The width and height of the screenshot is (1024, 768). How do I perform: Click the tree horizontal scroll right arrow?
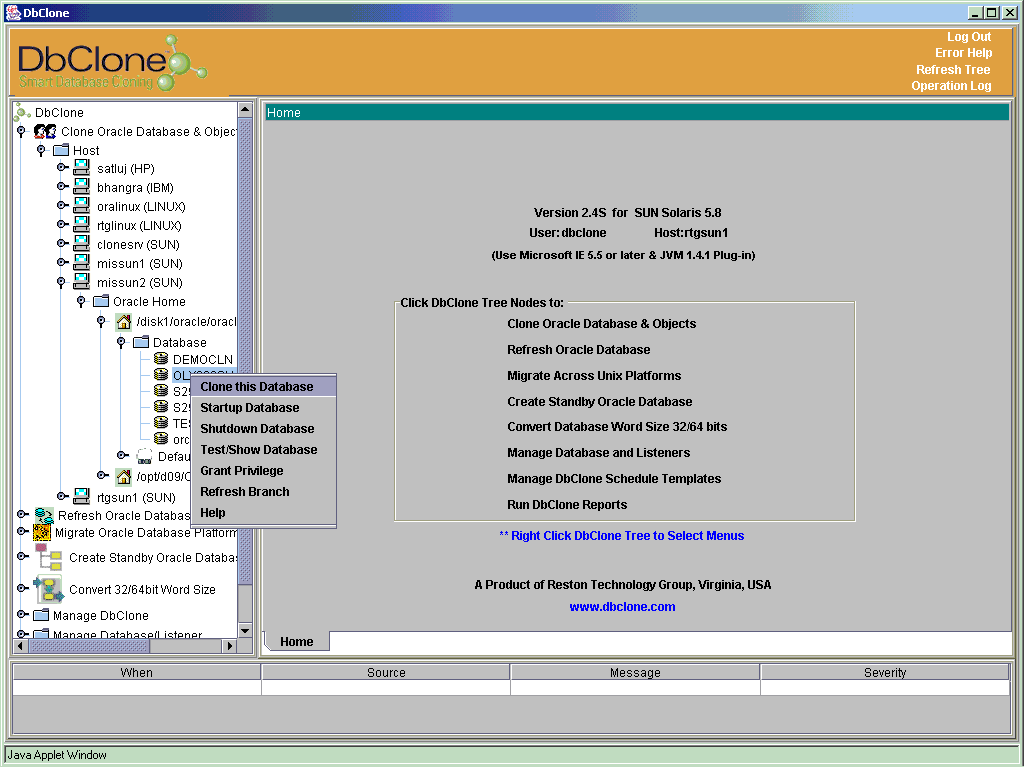[229, 646]
